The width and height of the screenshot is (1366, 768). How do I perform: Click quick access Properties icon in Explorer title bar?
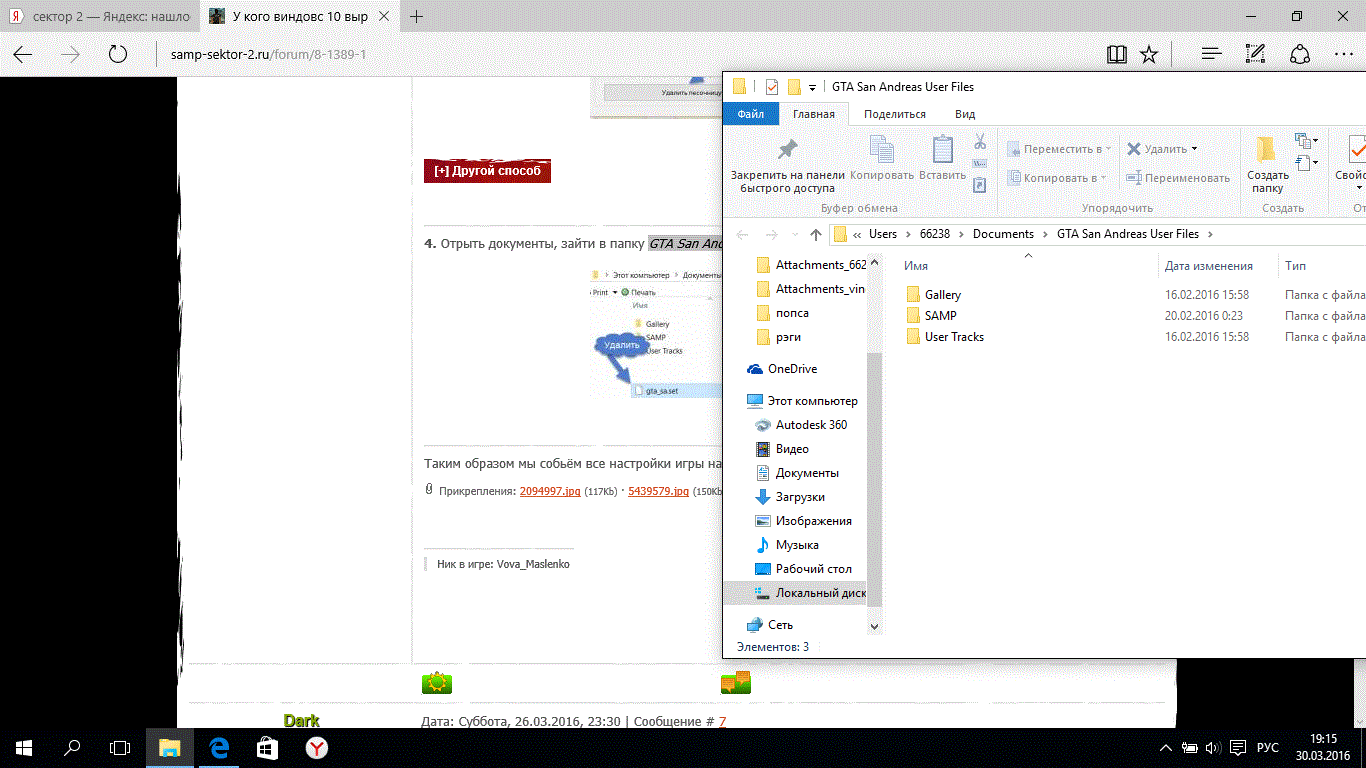771,86
